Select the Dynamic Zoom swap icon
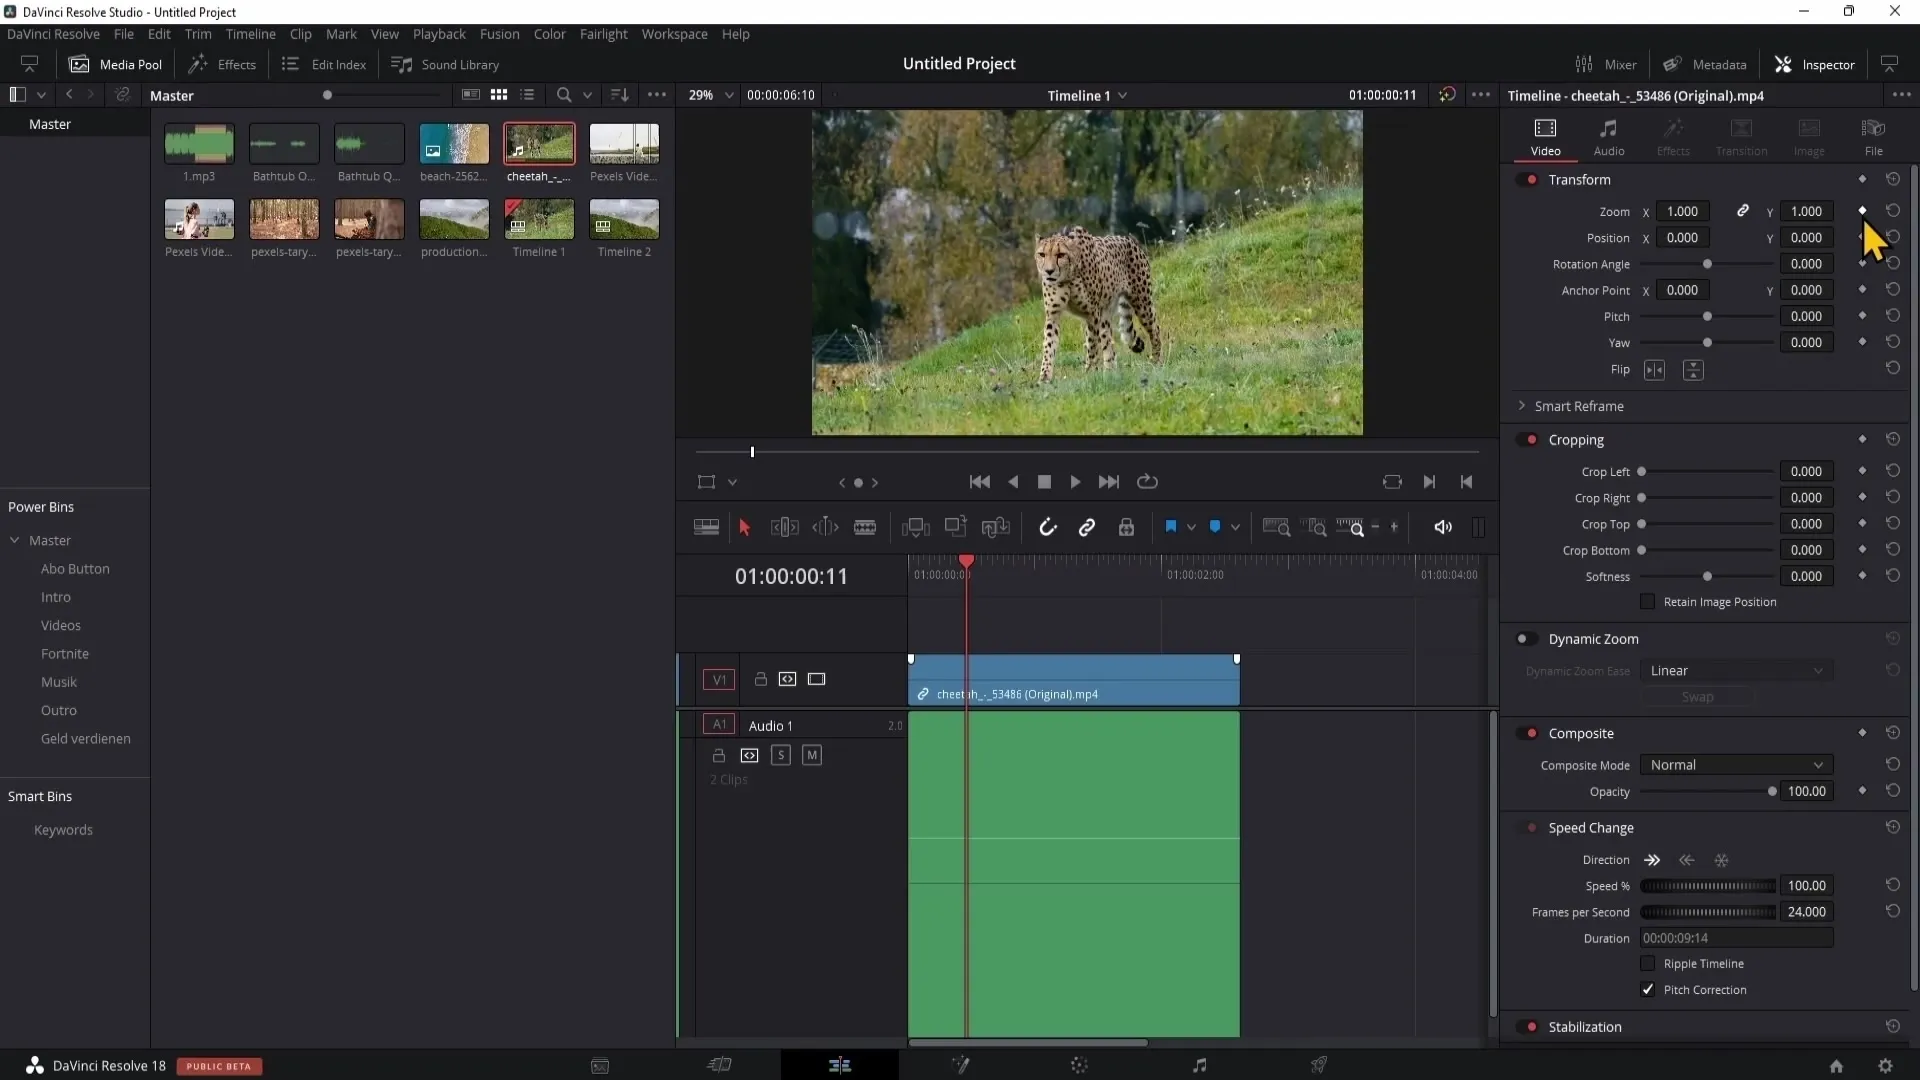1920x1080 pixels. (x=1698, y=696)
